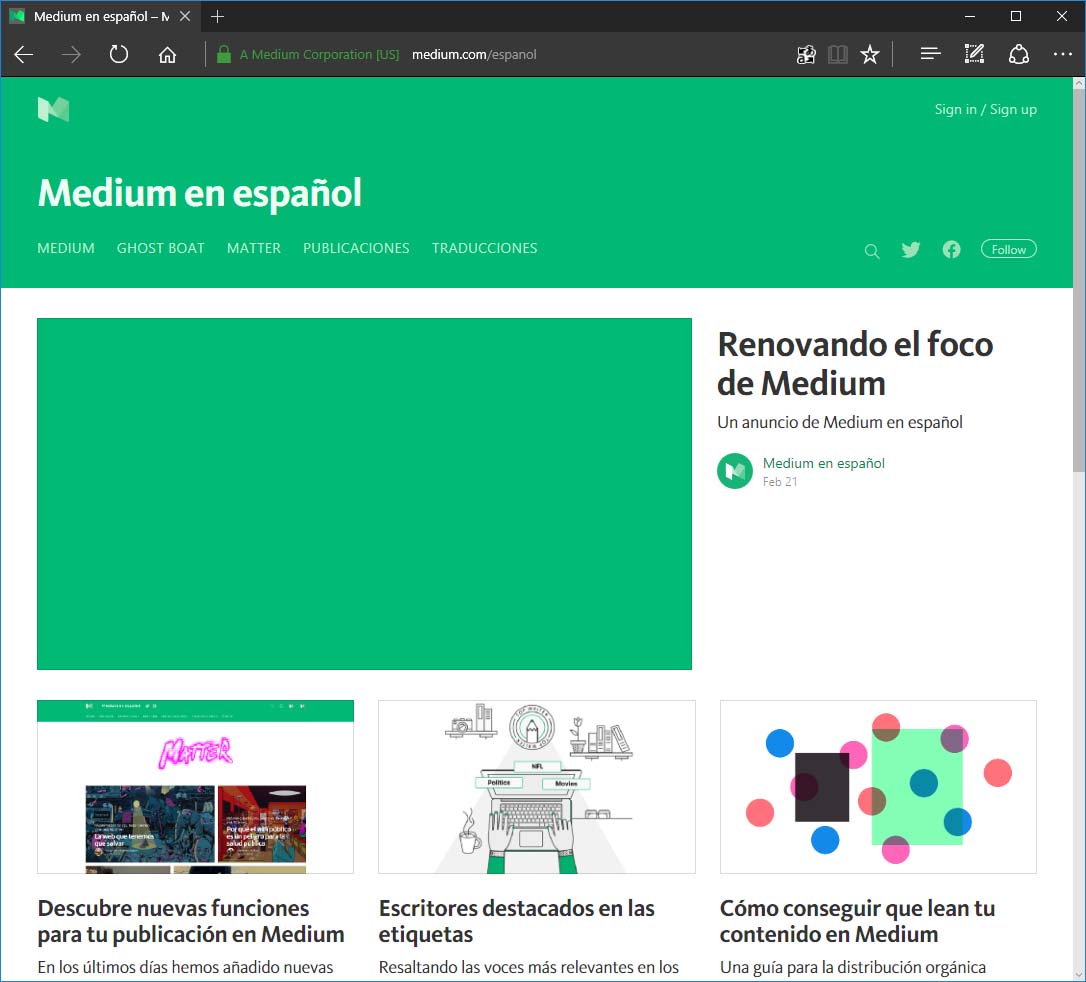
Task: Open Cómo conseguir que lean tu contenido article
Action: tap(857, 921)
